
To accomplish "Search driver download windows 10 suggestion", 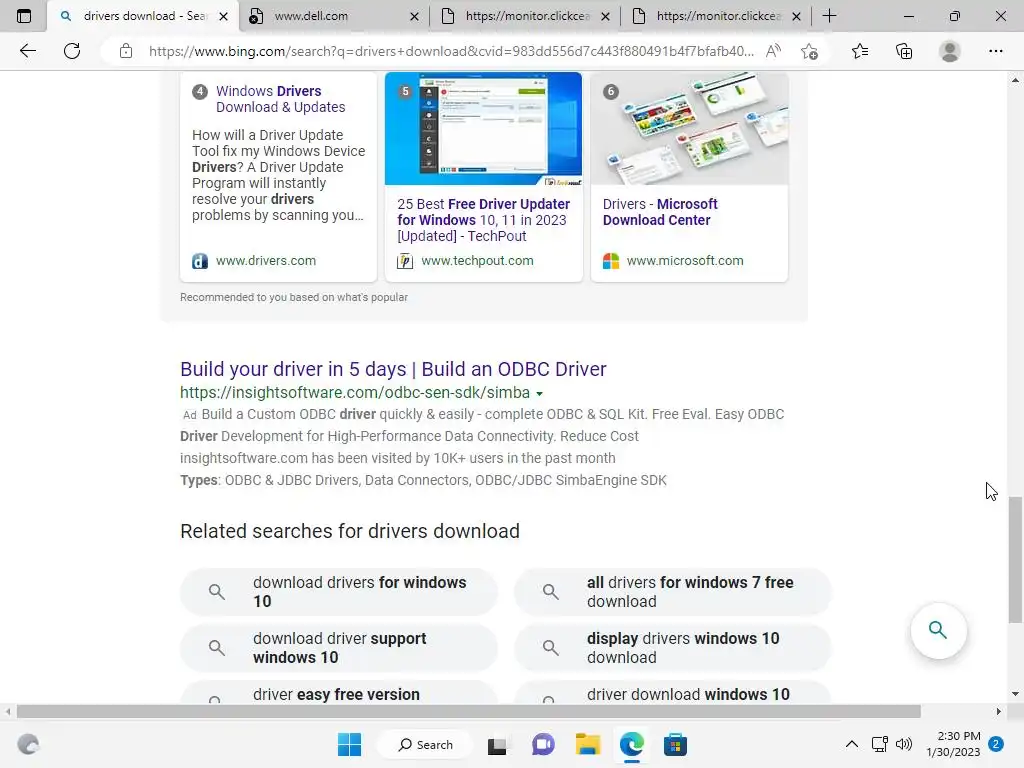I will 673,693.
